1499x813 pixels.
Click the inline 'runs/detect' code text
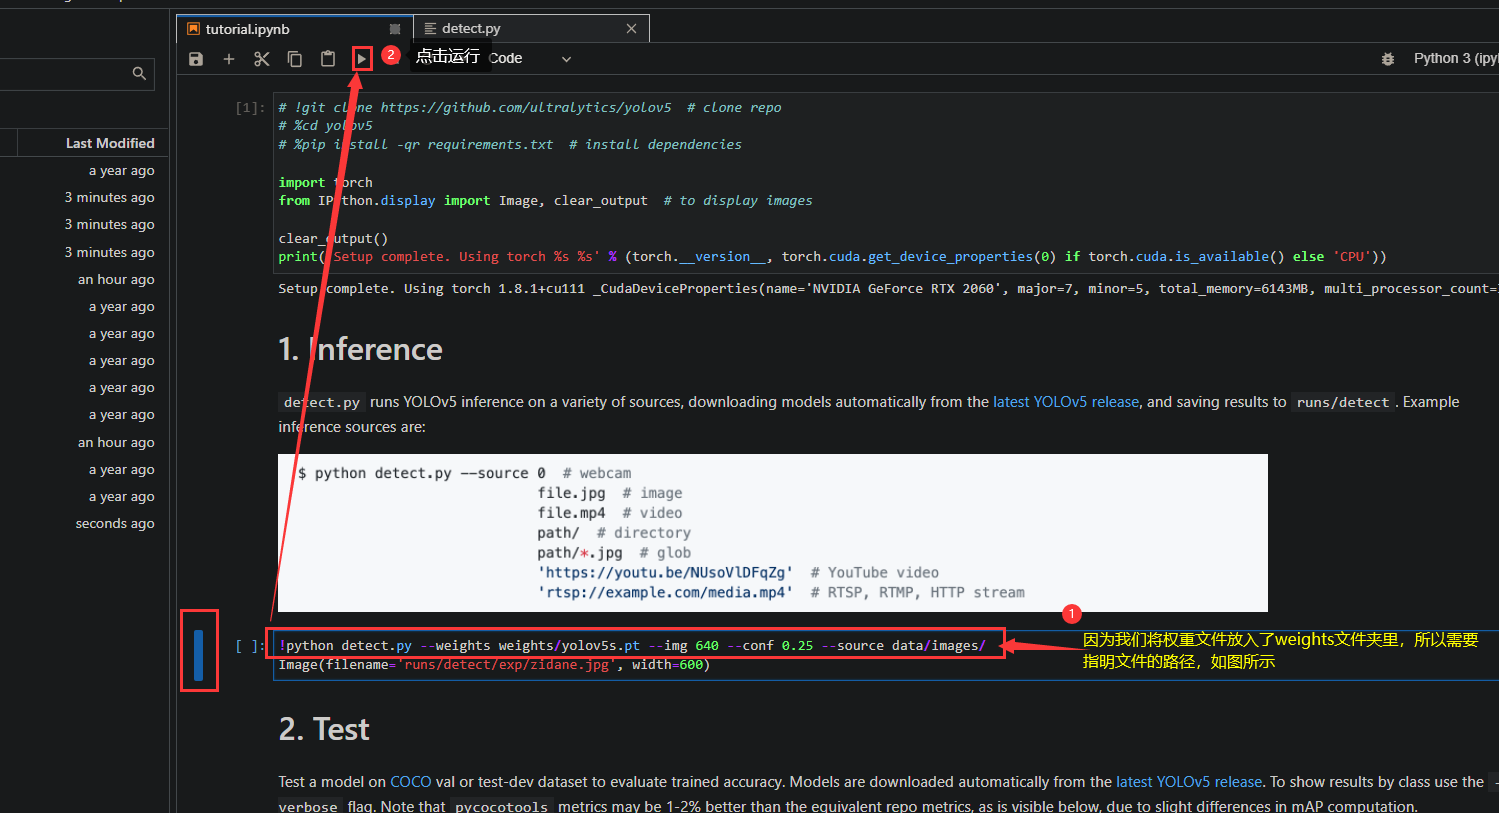pyautogui.click(x=1343, y=402)
